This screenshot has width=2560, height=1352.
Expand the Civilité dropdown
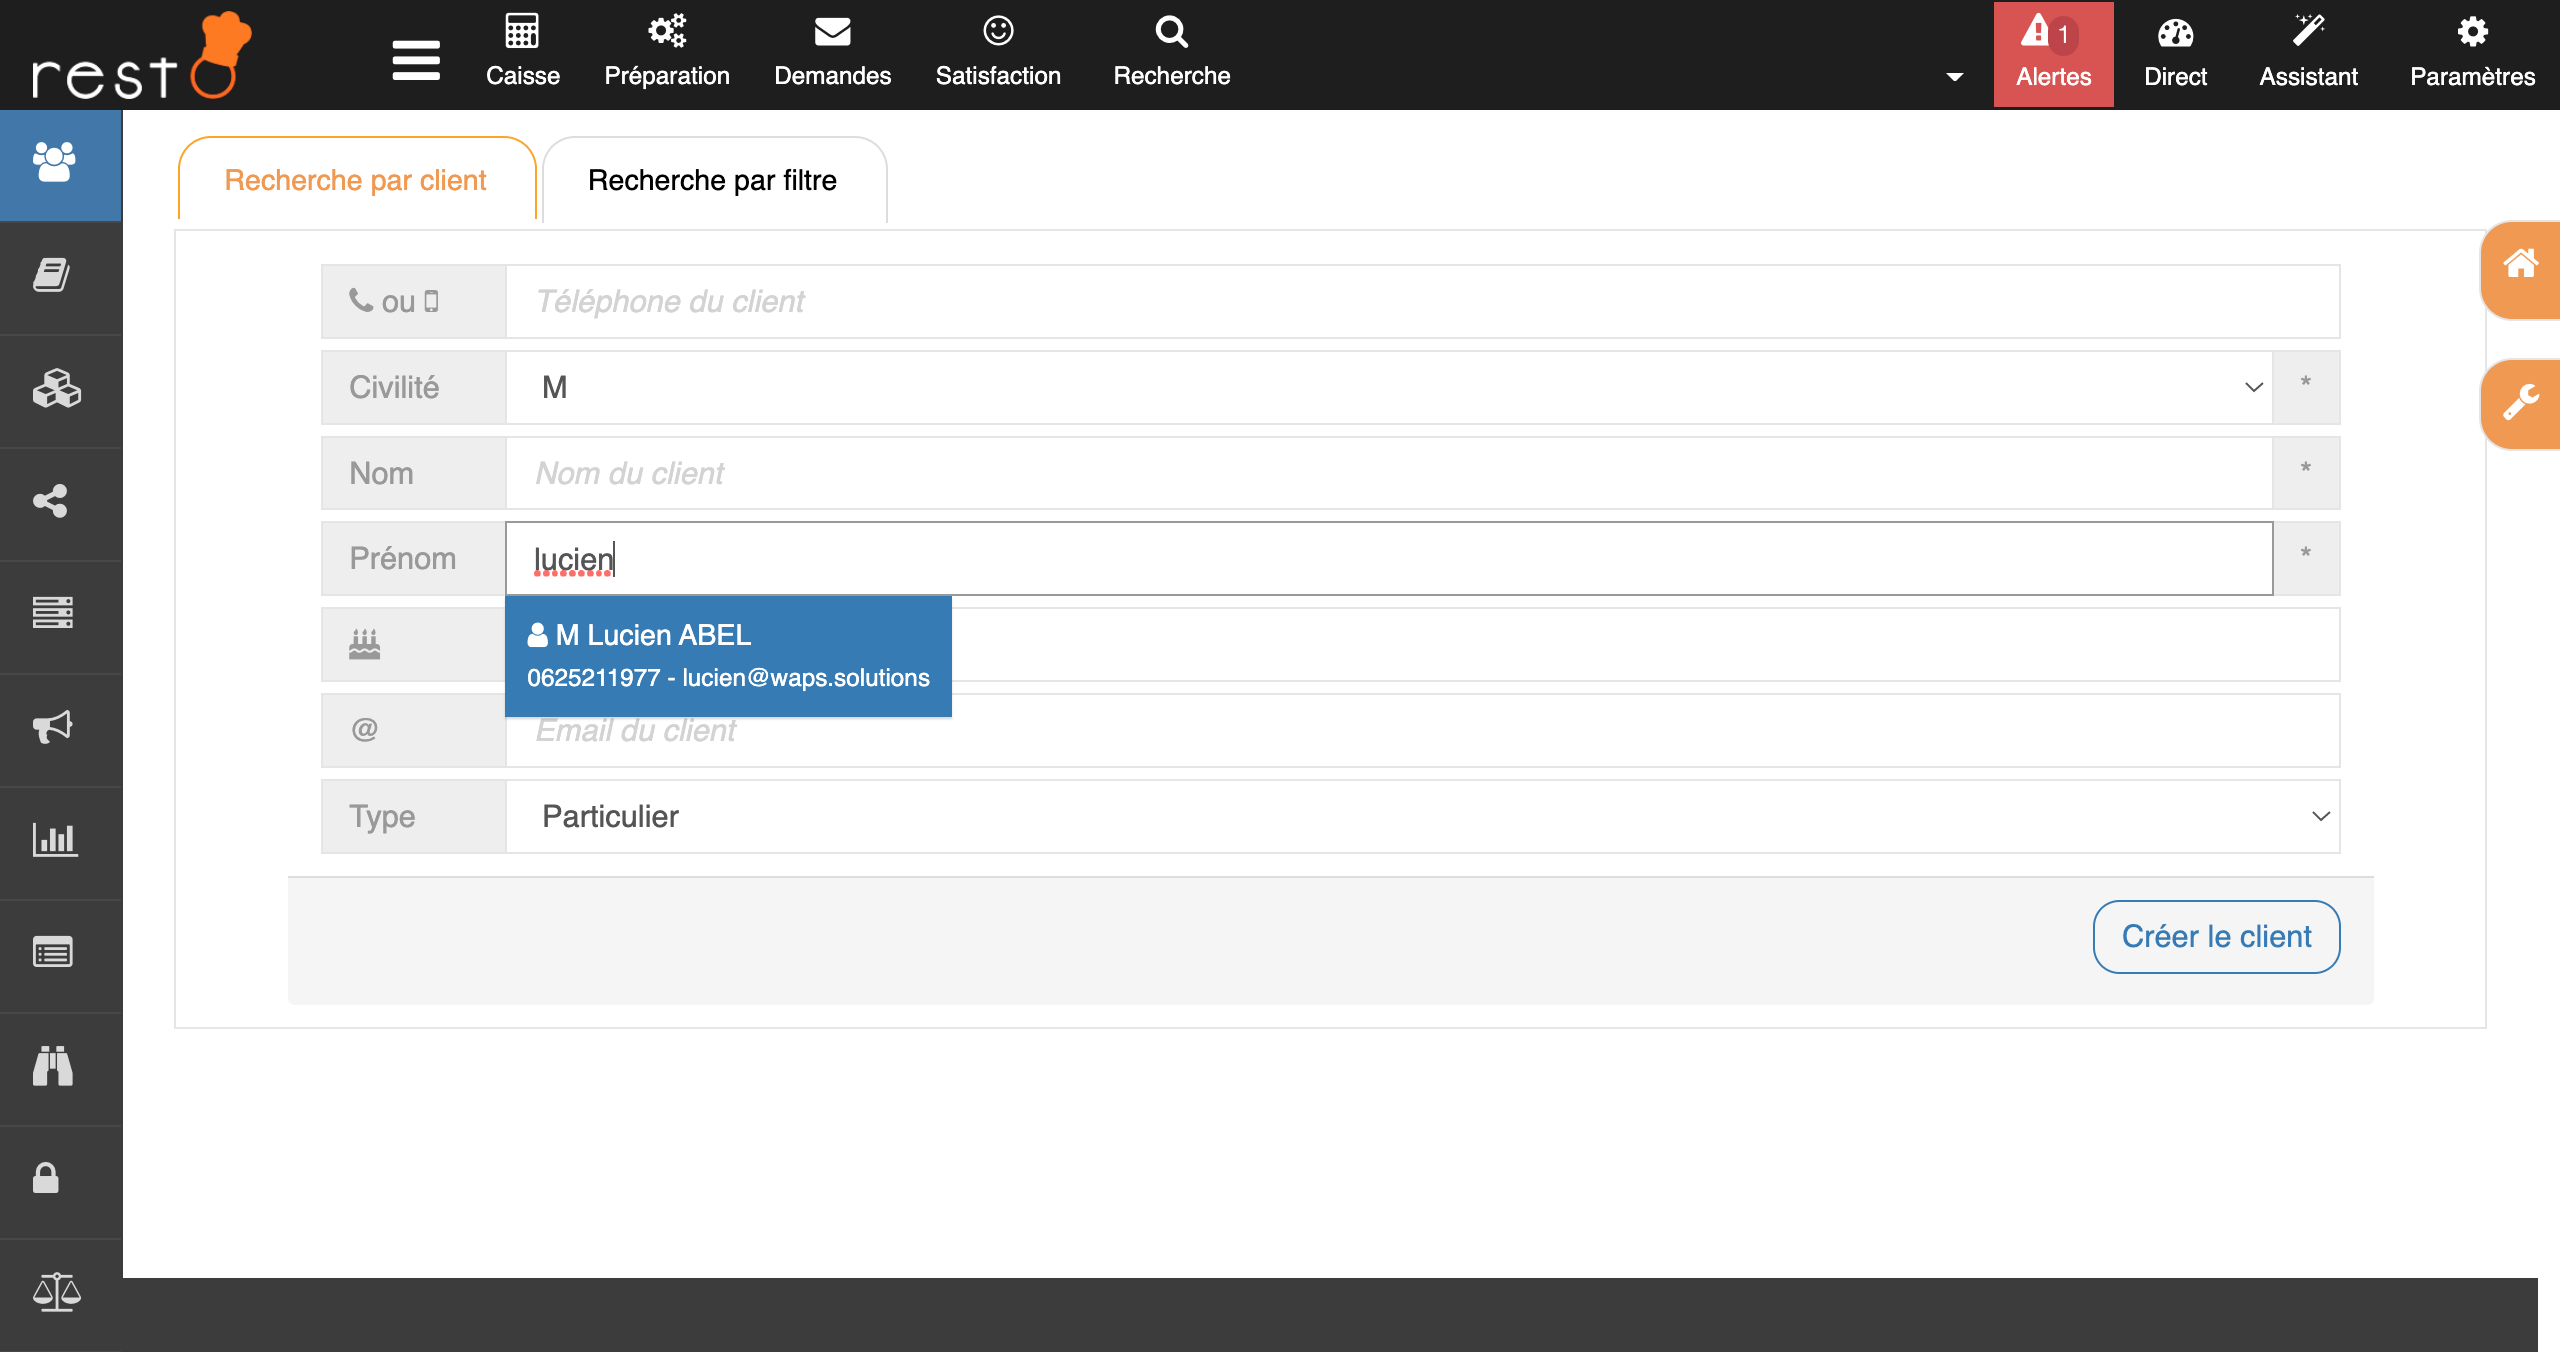(1388, 387)
